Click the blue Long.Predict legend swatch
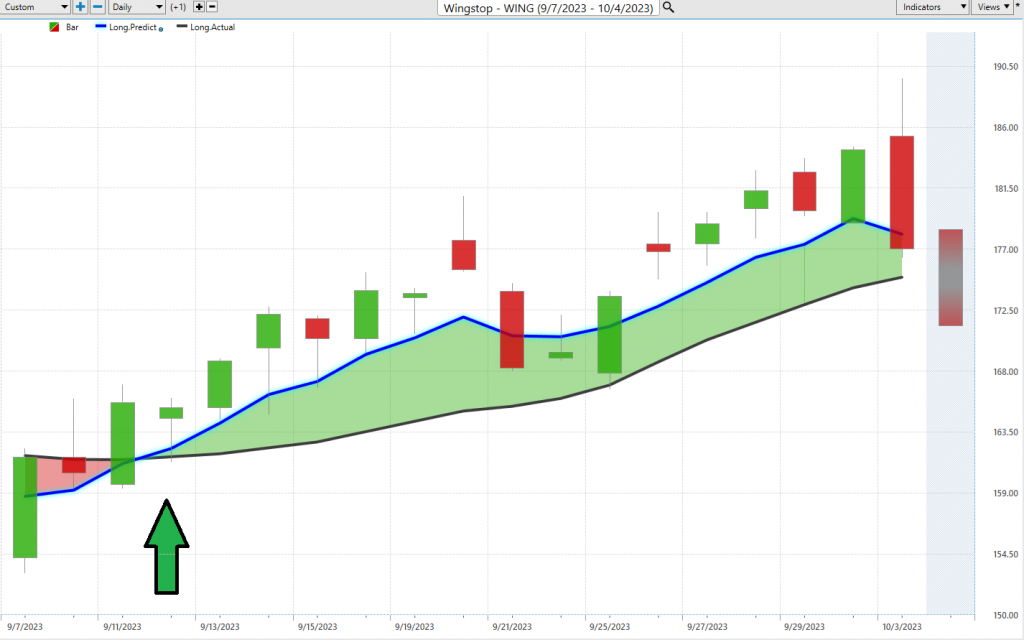The image size is (1024, 640). coord(101,27)
